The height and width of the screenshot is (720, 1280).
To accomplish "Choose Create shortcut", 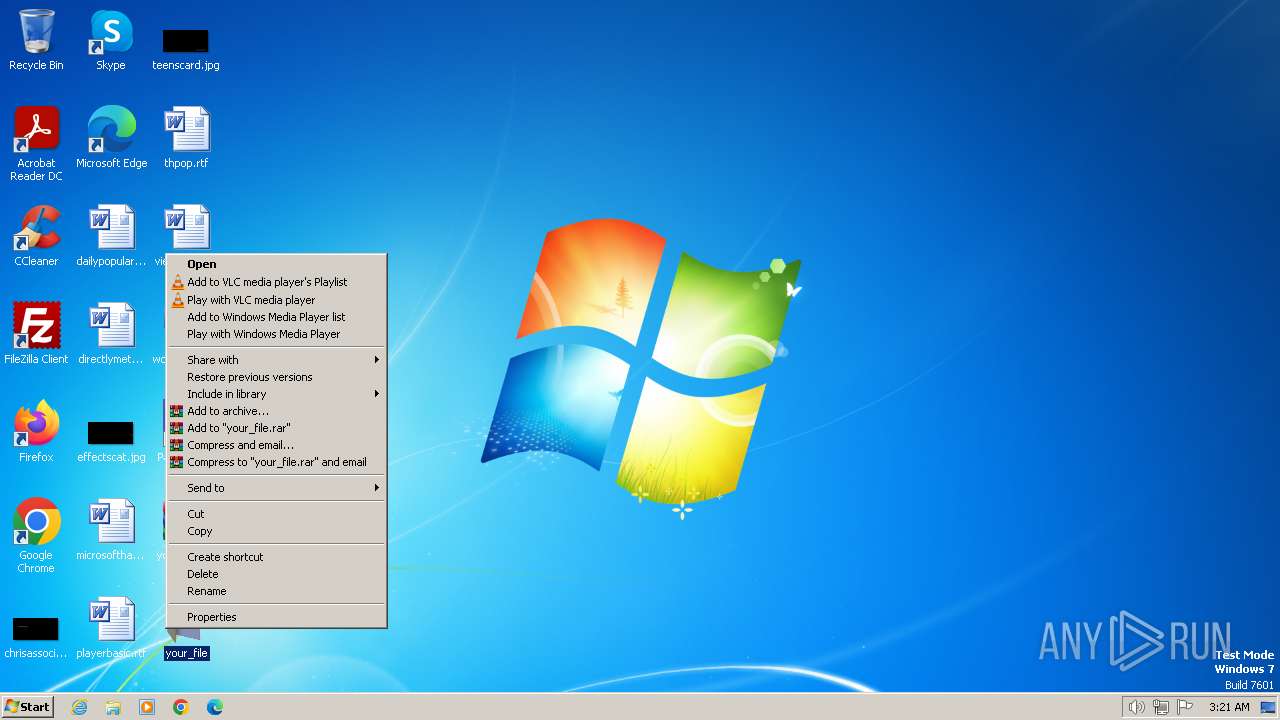I will click(x=276, y=557).
